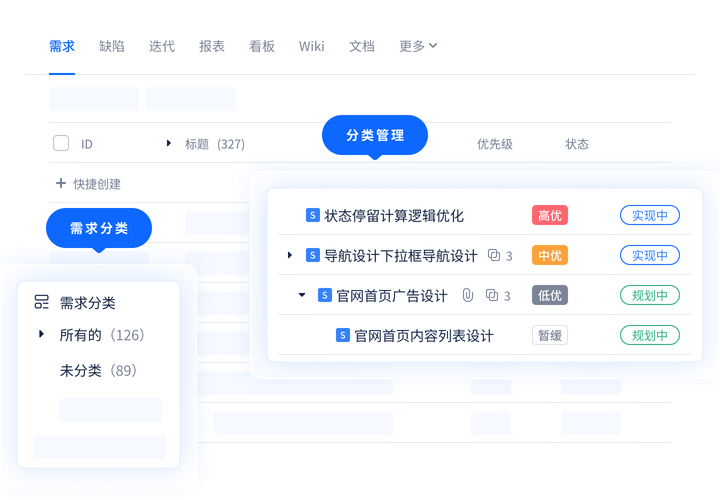
Task: Click the attachment paperclip on 官网首页广告设计
Action: 467,295
